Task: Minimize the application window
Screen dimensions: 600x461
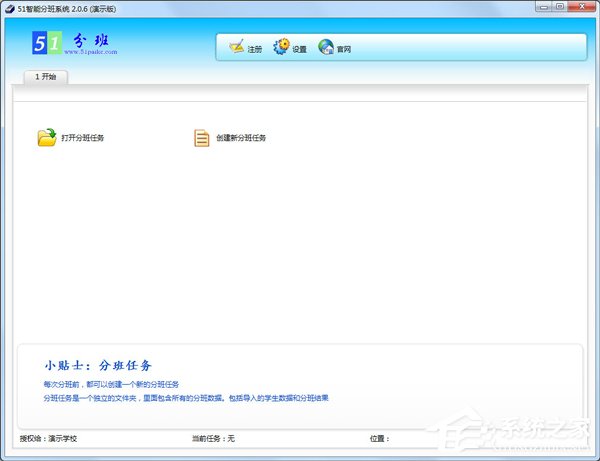Action: [x=543, y=7]
